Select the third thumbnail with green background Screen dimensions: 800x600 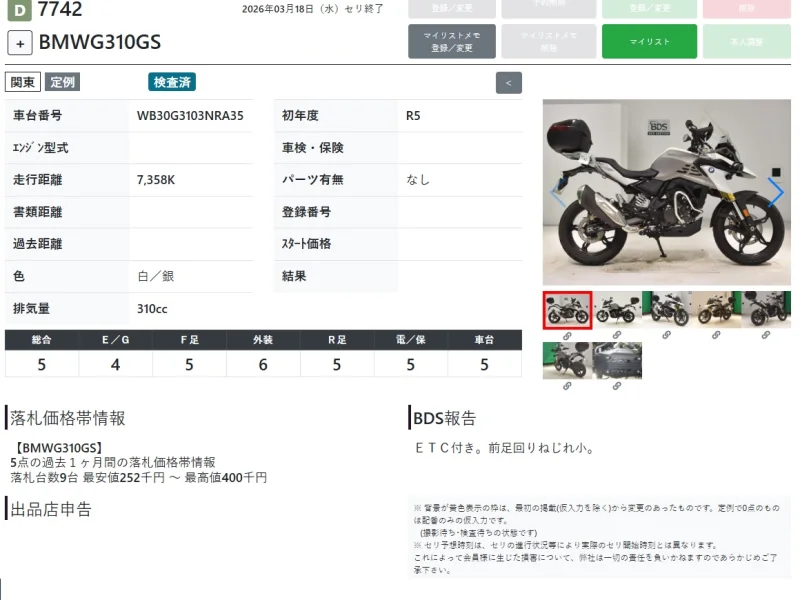666,310
